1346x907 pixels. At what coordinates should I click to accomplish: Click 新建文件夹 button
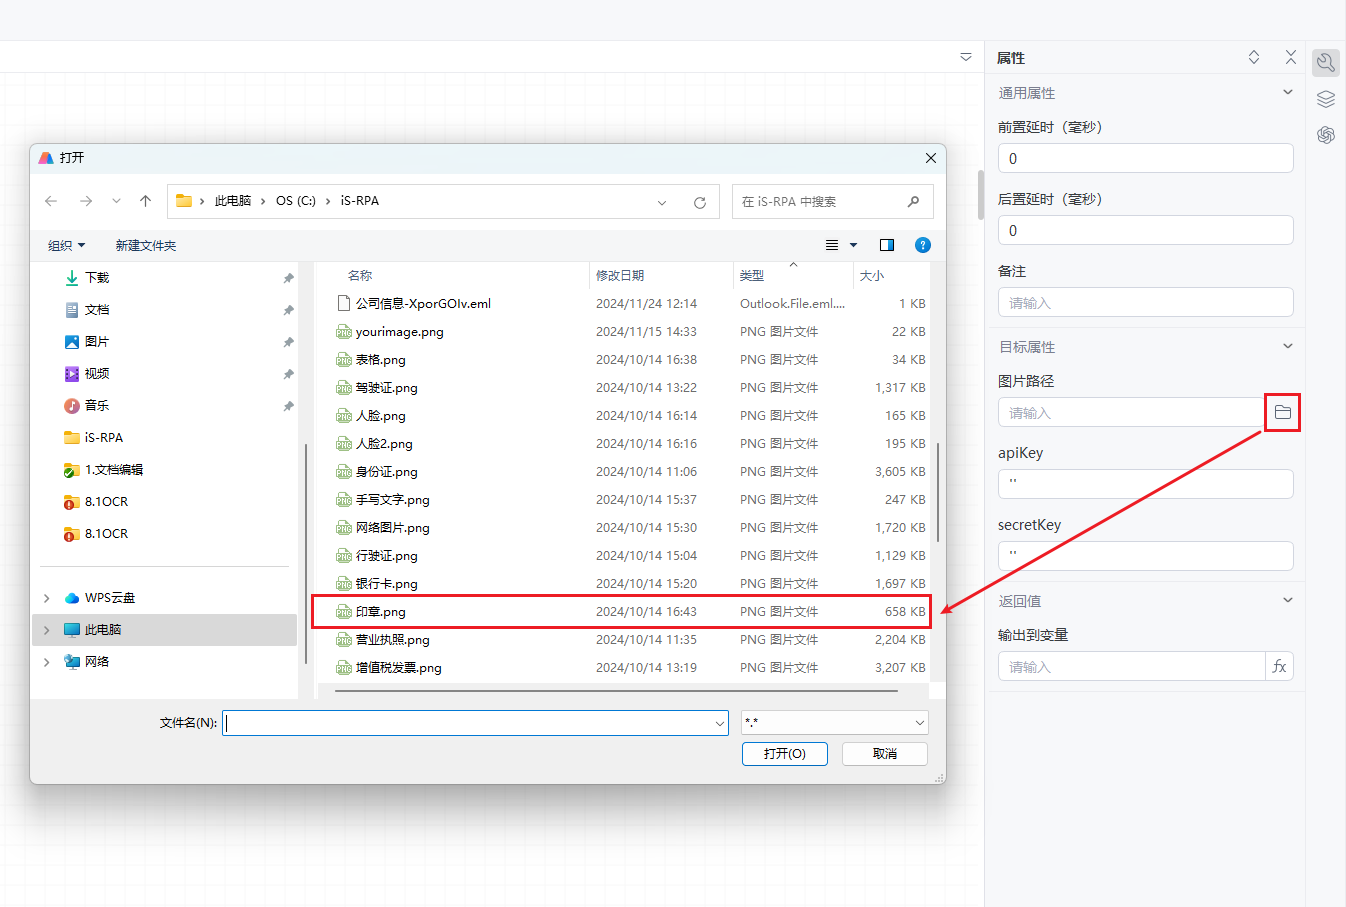(146, 245)
